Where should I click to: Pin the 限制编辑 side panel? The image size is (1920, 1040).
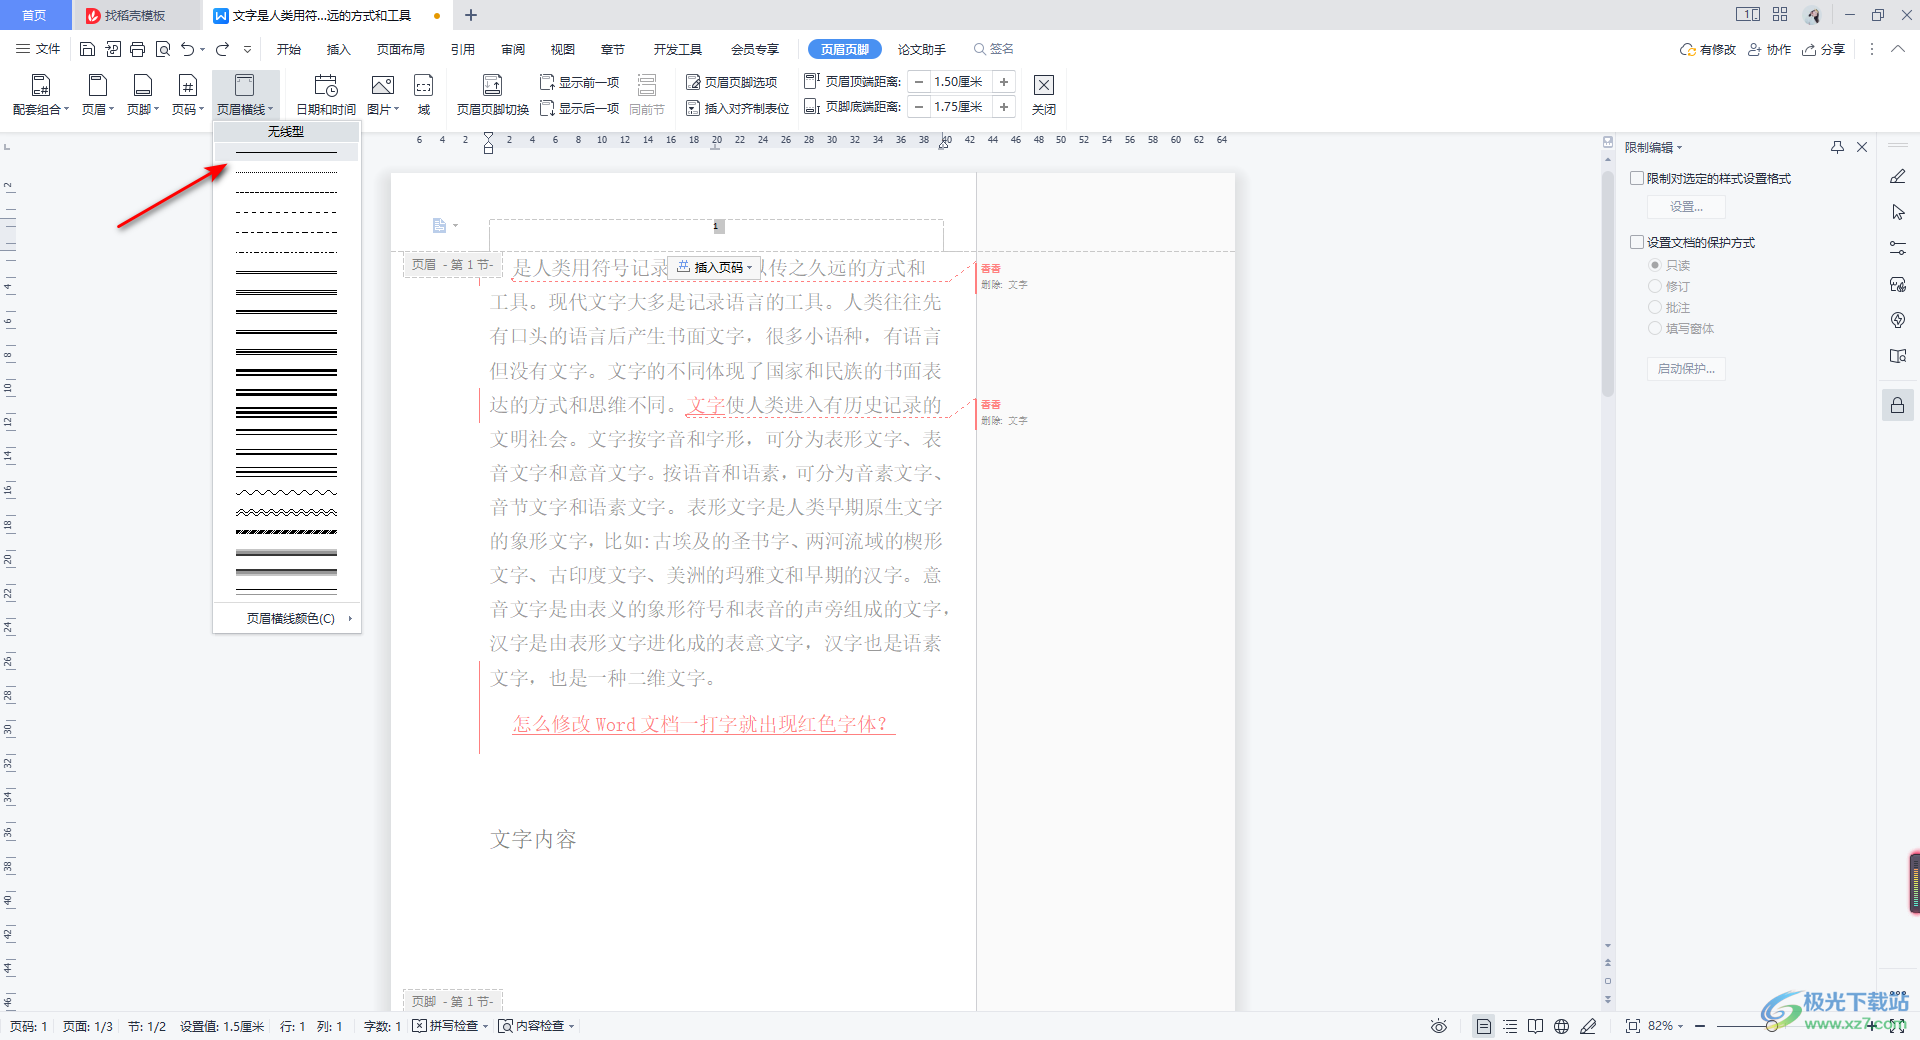(x=1837, y=147)
